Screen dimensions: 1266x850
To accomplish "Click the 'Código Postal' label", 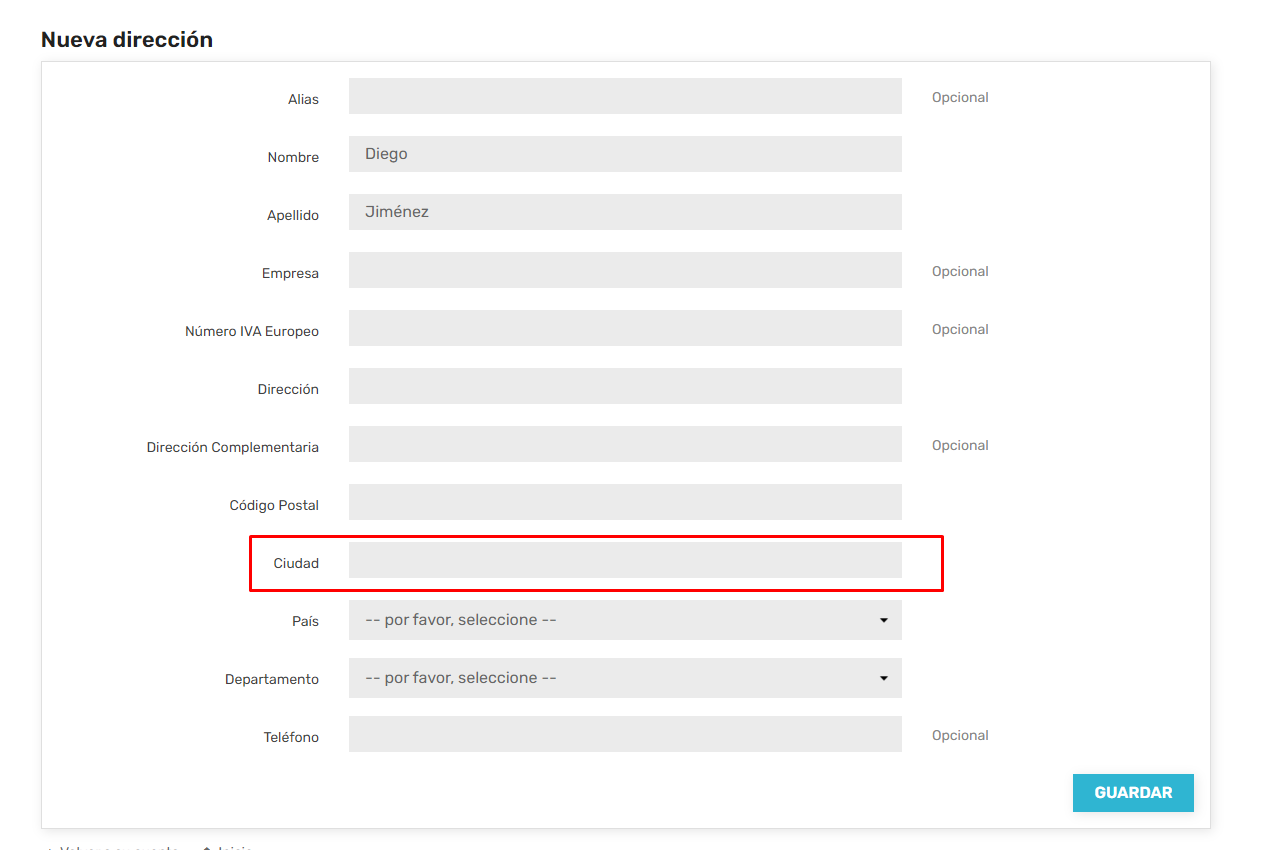I will tap(274, 505).
